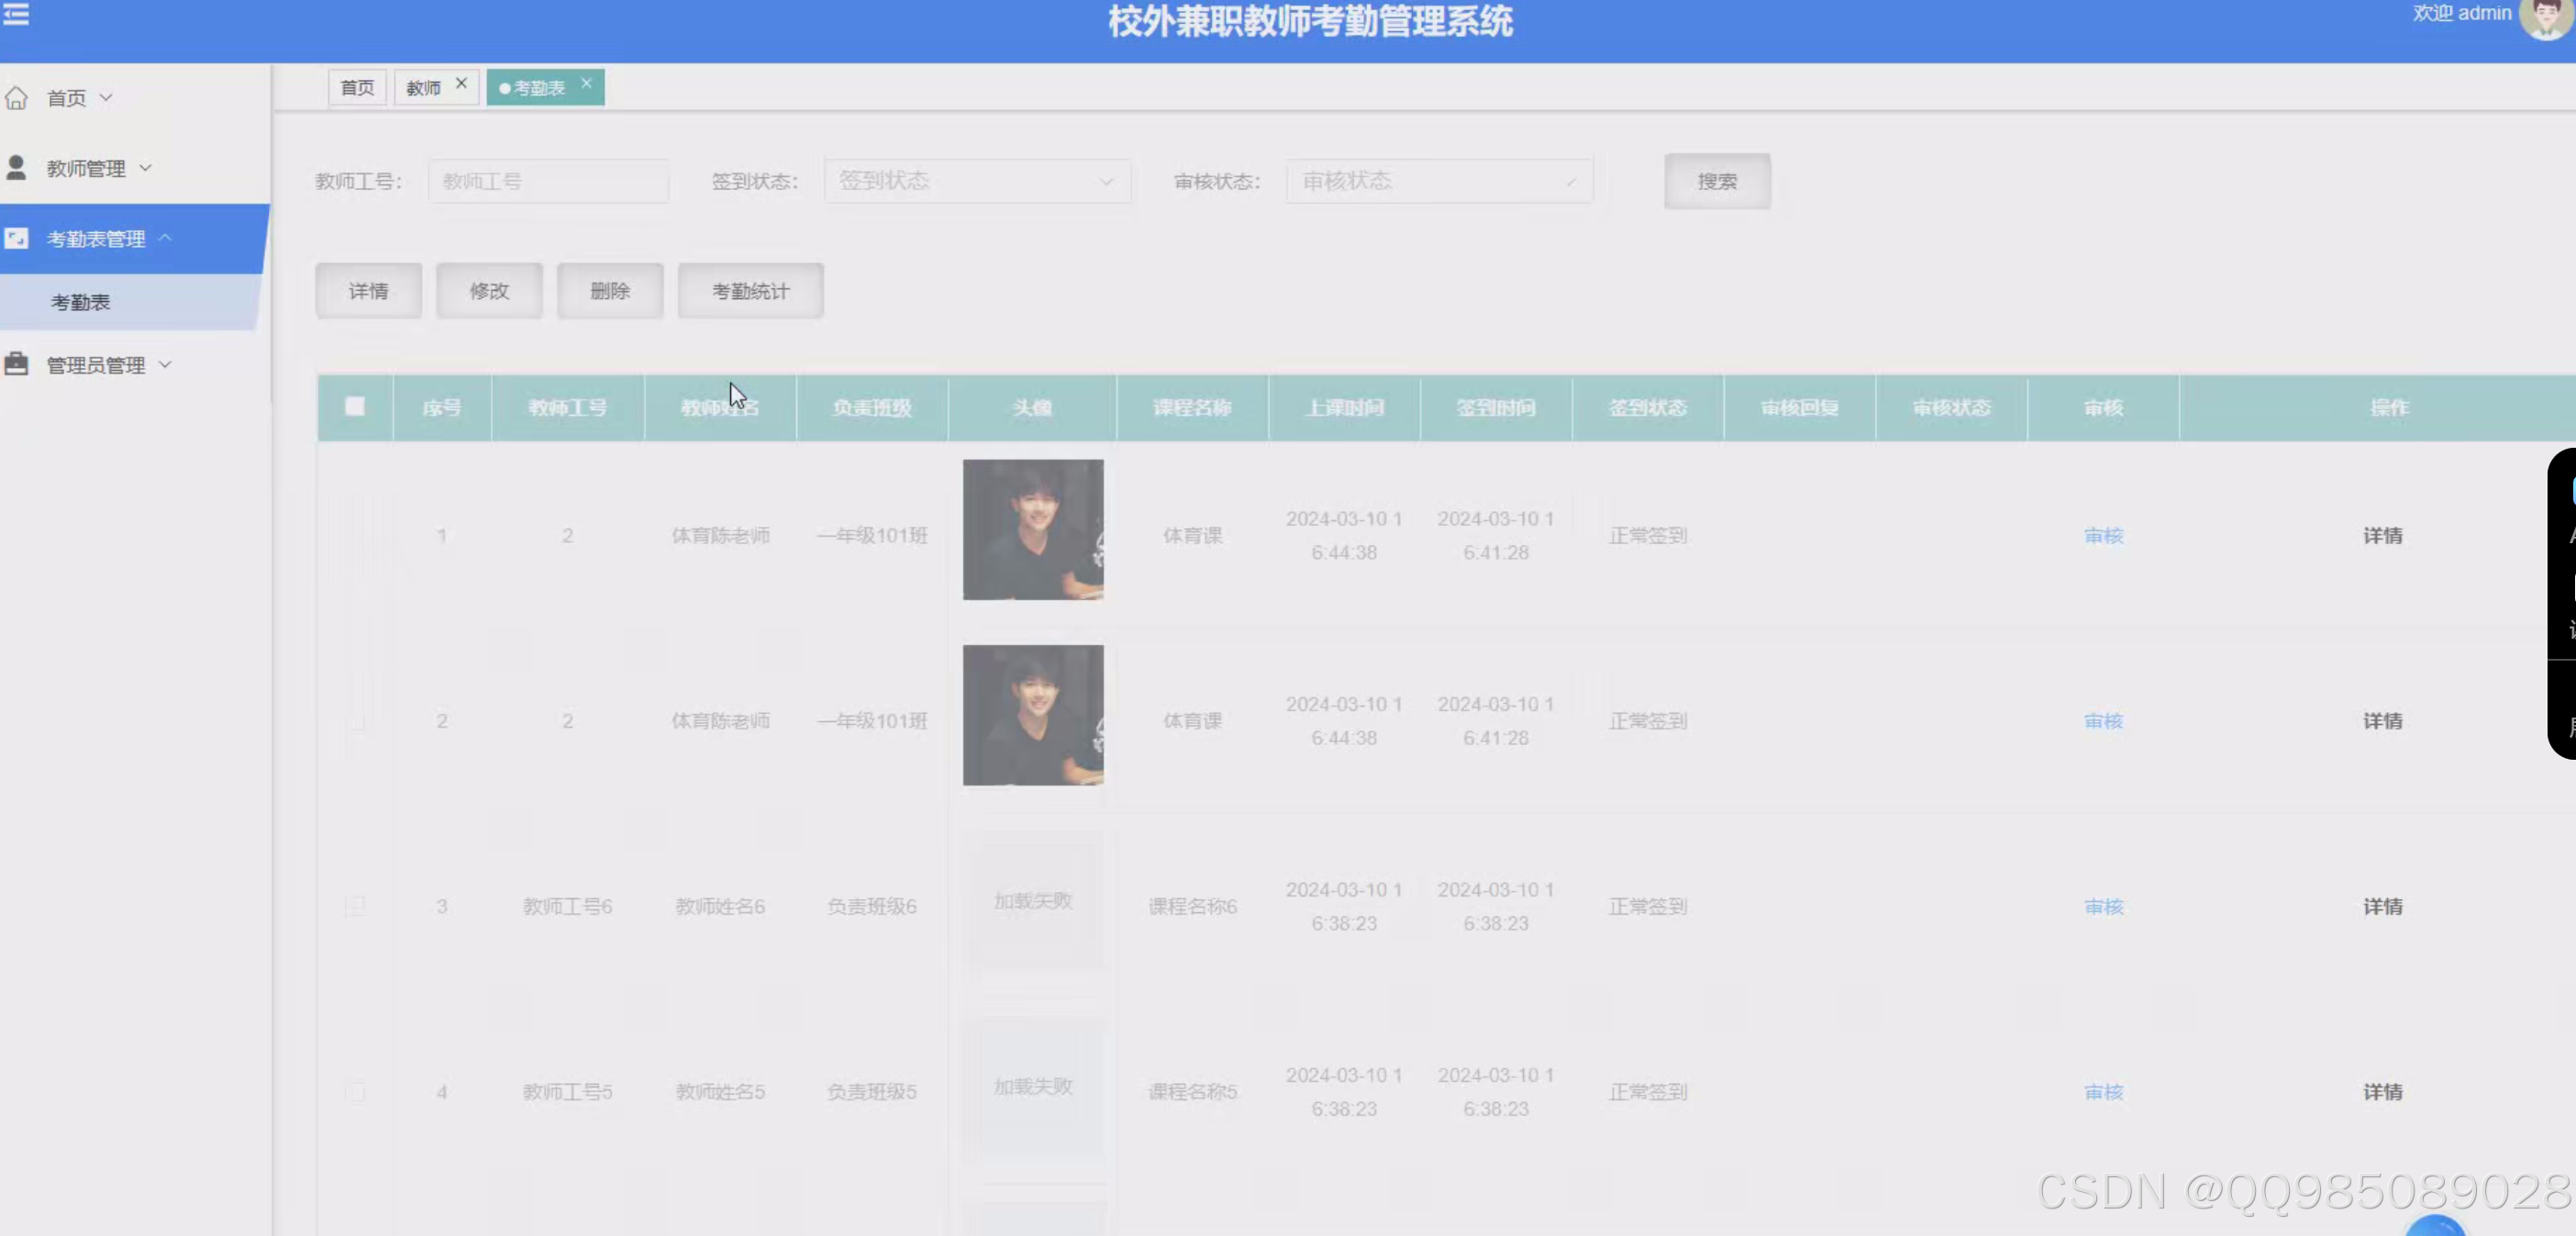Open the 审核状态 dropdown
The width and height of the screenshot is (2576, 1236).
coord(1438,181)
